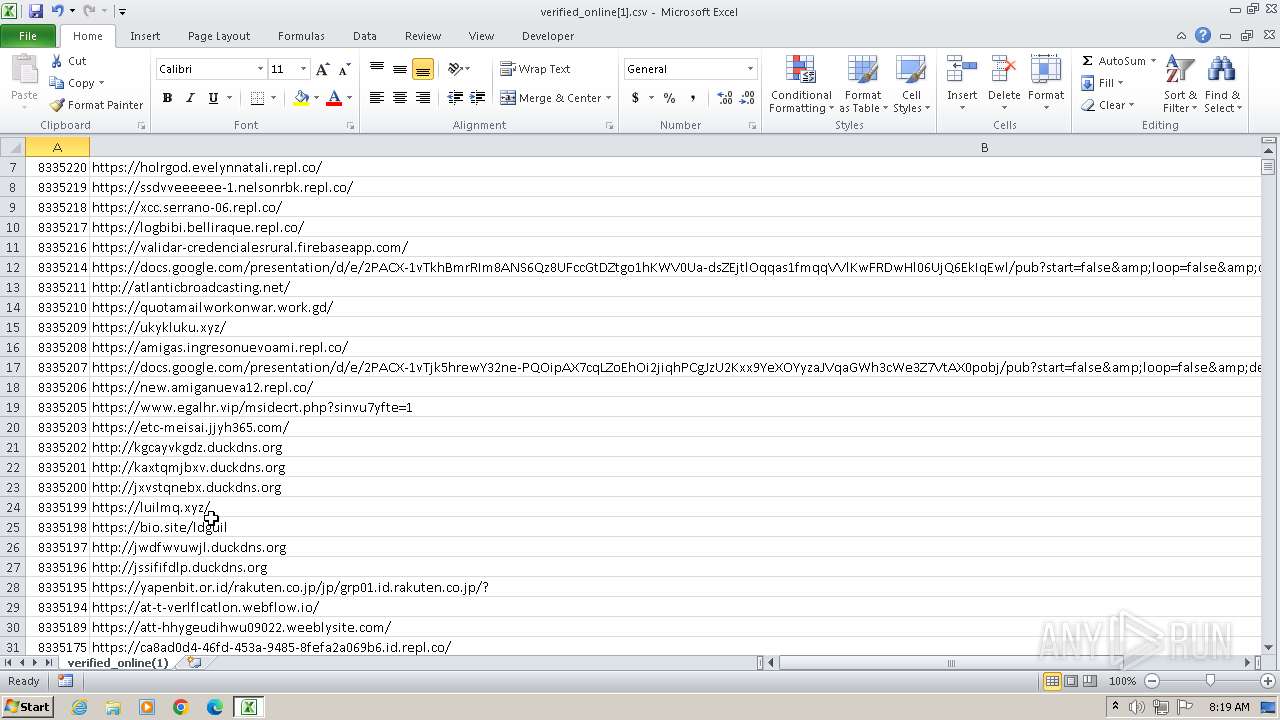Increase the indent
The height and width of the screenshot is (720, 1280).
pyautogui.click(x=477, y=98)
